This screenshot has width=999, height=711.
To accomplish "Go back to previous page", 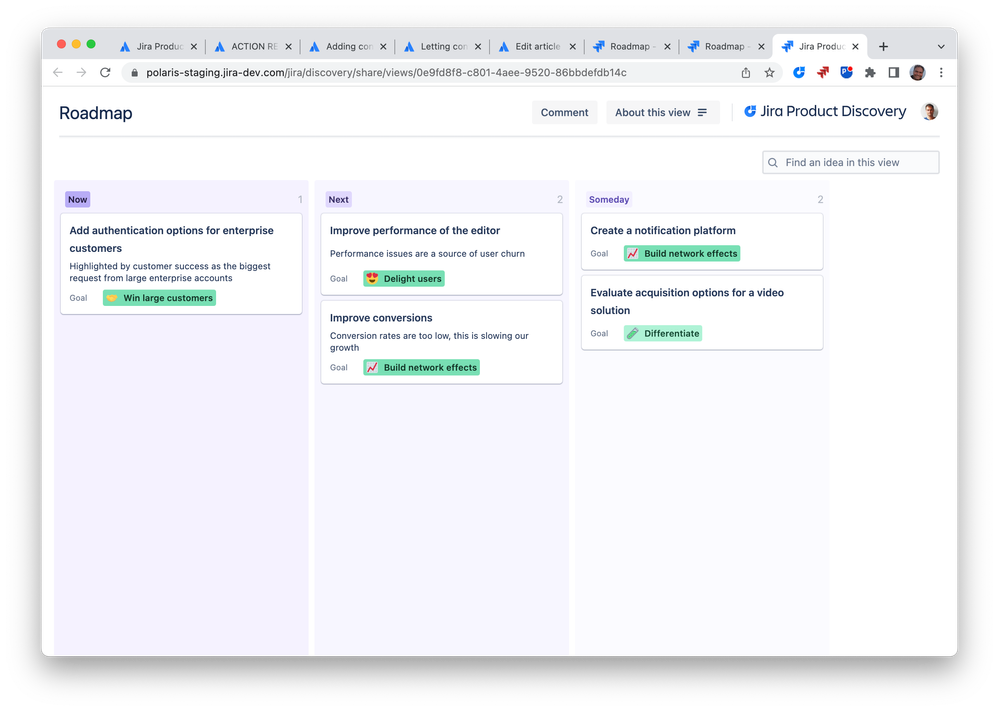I will tap(58, 73).
